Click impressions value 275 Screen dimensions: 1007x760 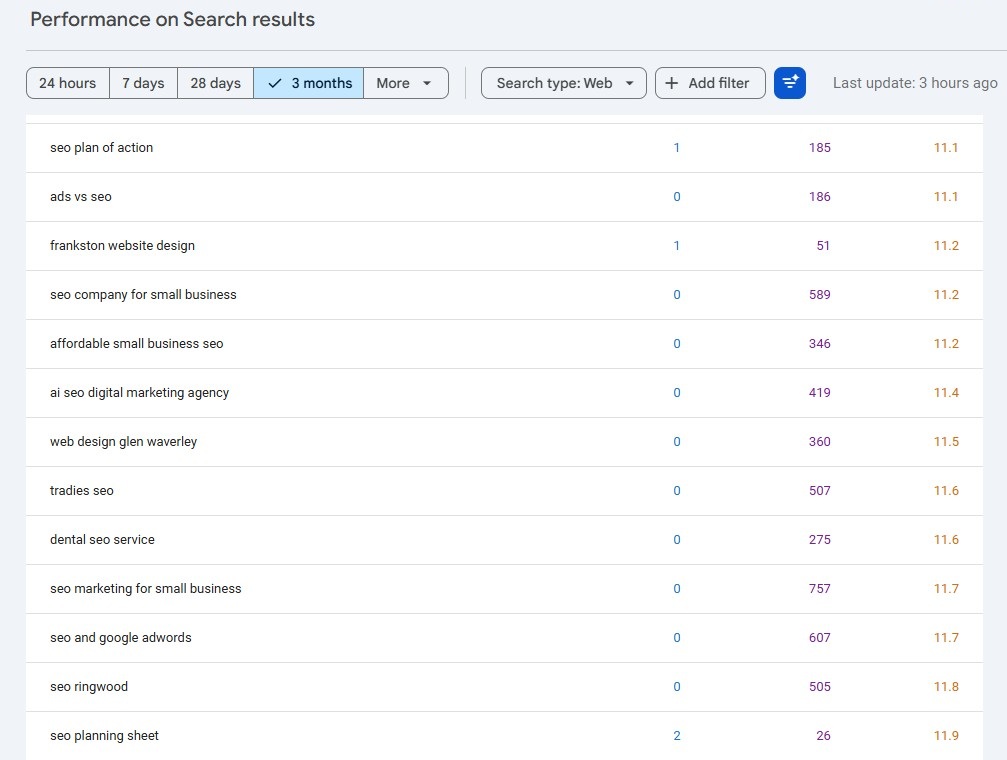[x=819, y=540]
